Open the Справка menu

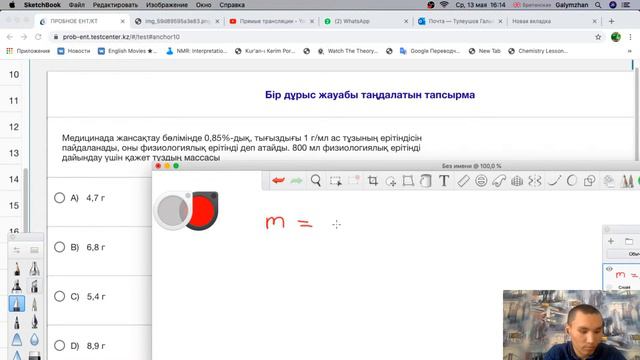(232, 5)
